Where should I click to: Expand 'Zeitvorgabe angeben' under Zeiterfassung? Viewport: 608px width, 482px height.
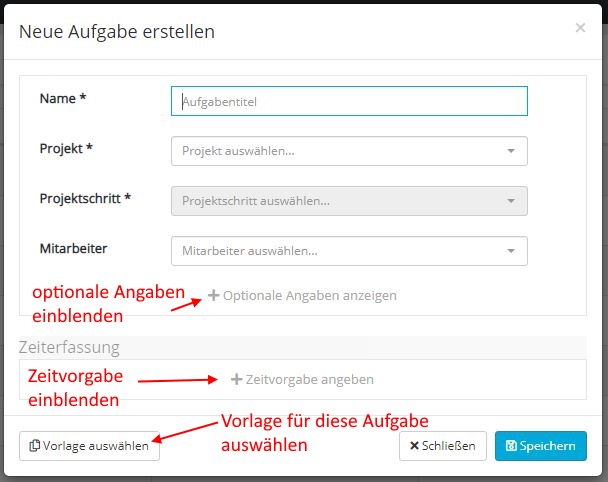coord(309,379)
